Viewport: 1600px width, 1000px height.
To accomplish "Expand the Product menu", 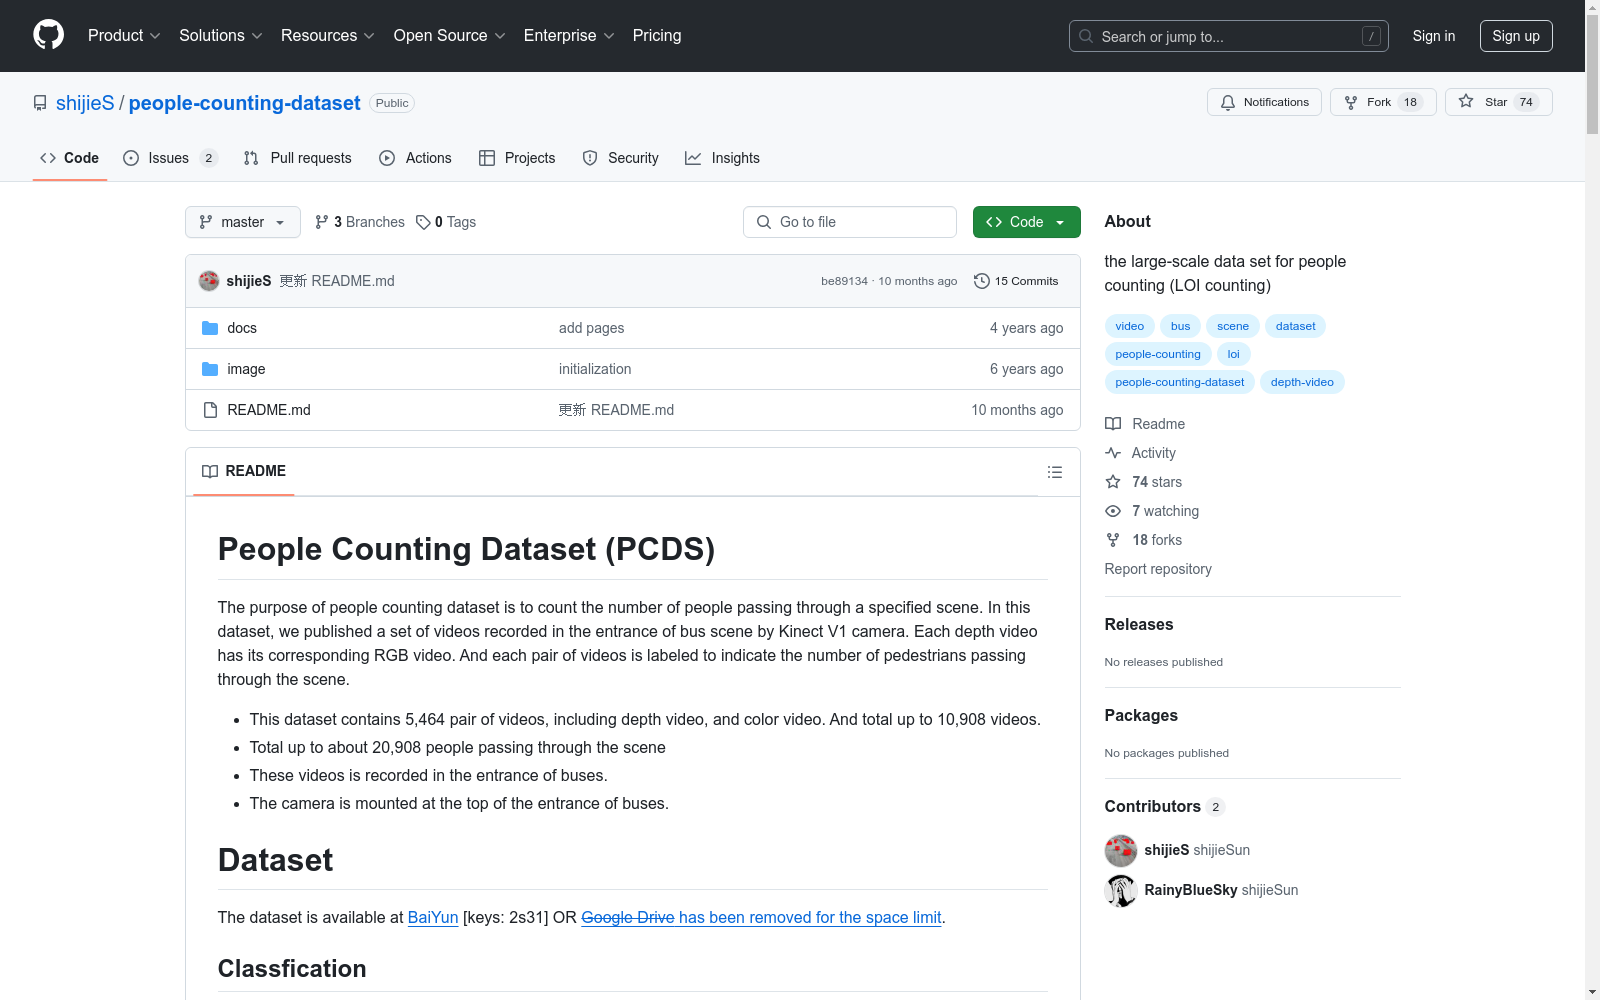I will [x=124, y=35].
